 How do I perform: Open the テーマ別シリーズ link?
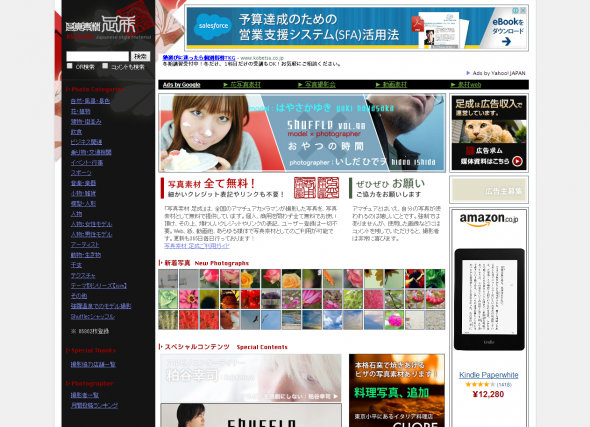99,286
